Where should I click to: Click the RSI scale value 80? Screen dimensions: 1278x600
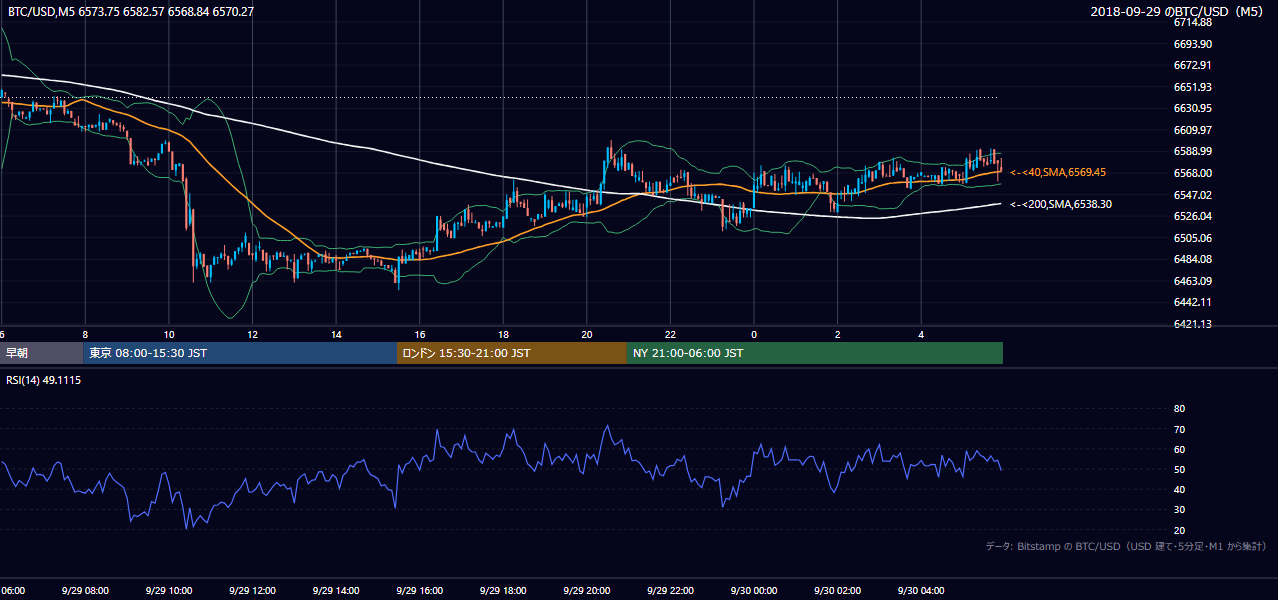click(1179, 409)
